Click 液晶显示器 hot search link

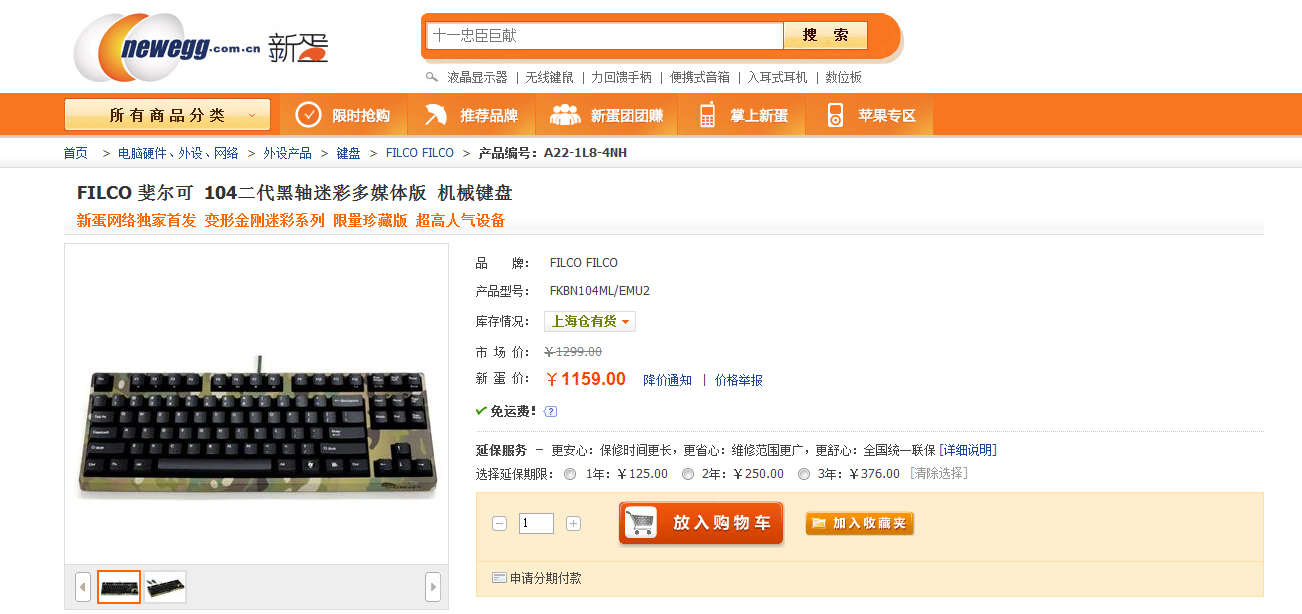[x=477, y=77]
